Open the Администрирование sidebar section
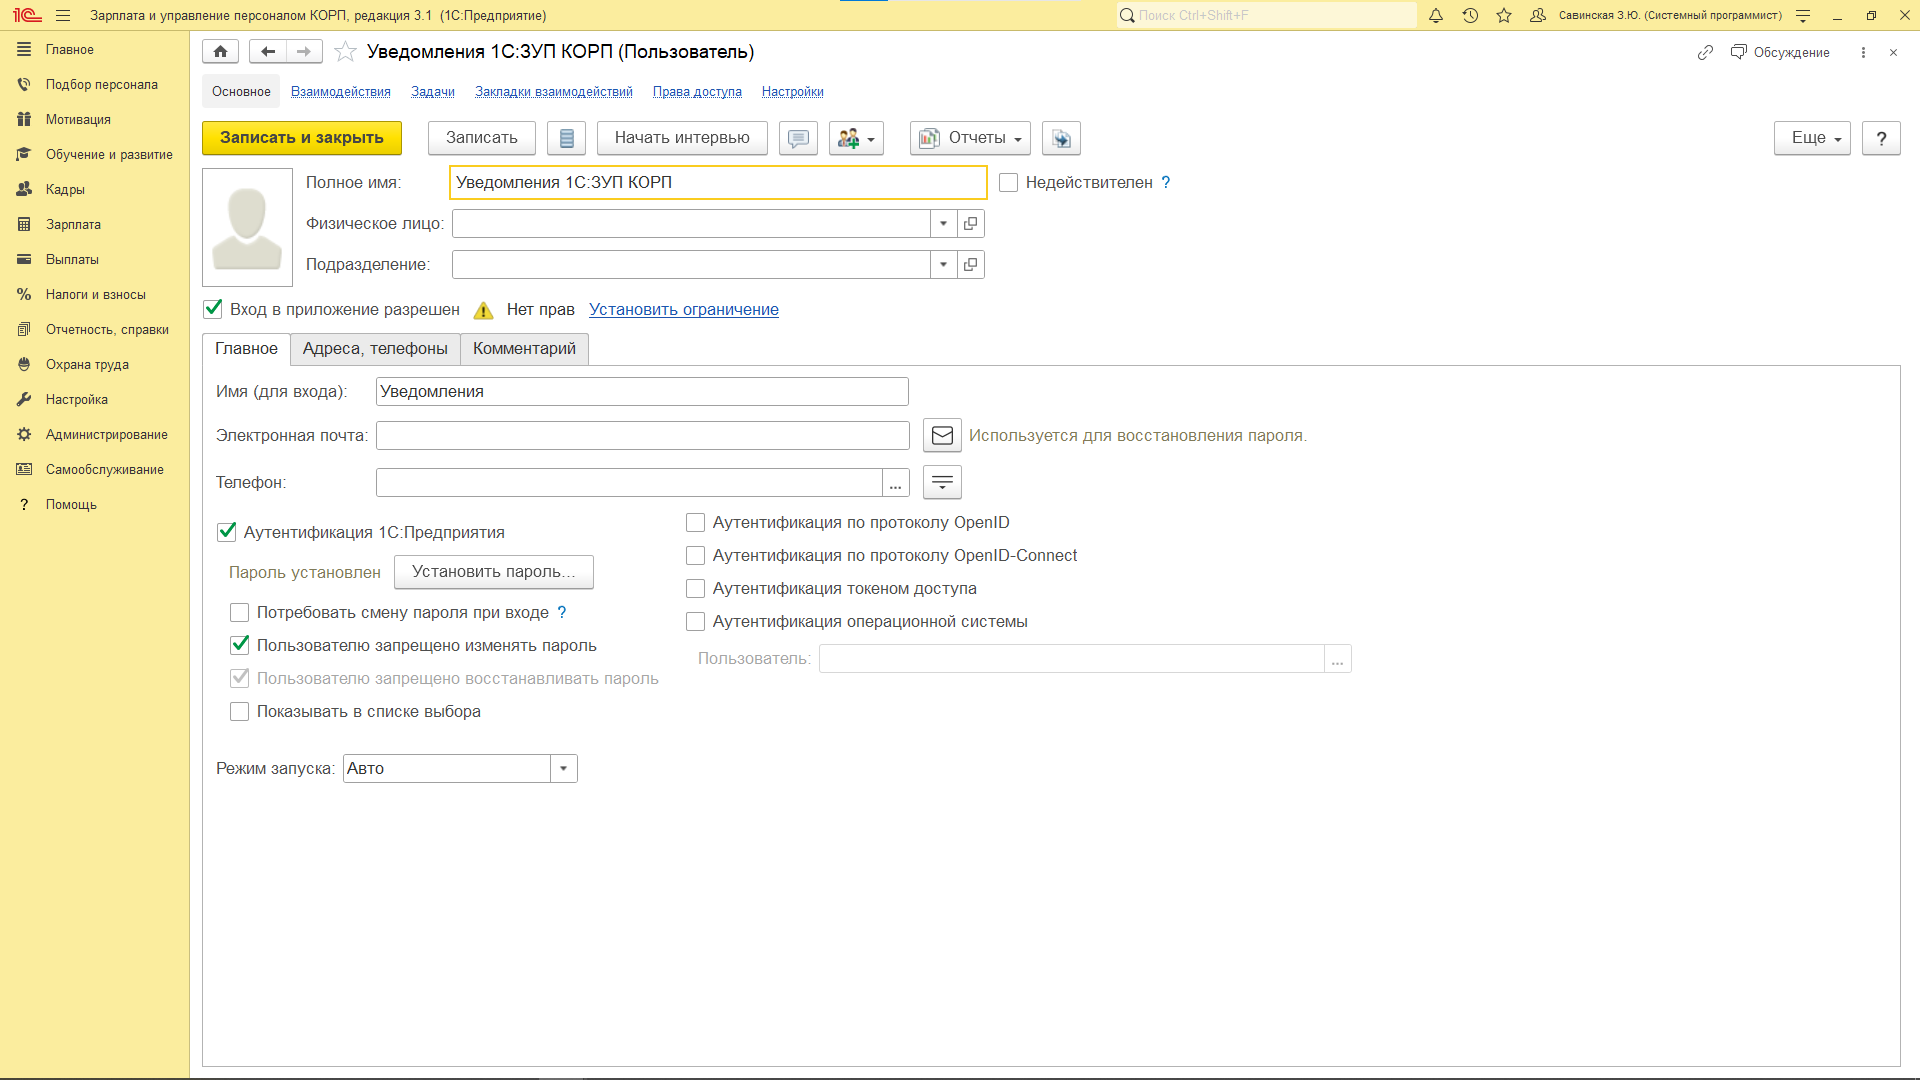The height and width of the screenshot is (1080, 1920). click(x=106, y=435)
